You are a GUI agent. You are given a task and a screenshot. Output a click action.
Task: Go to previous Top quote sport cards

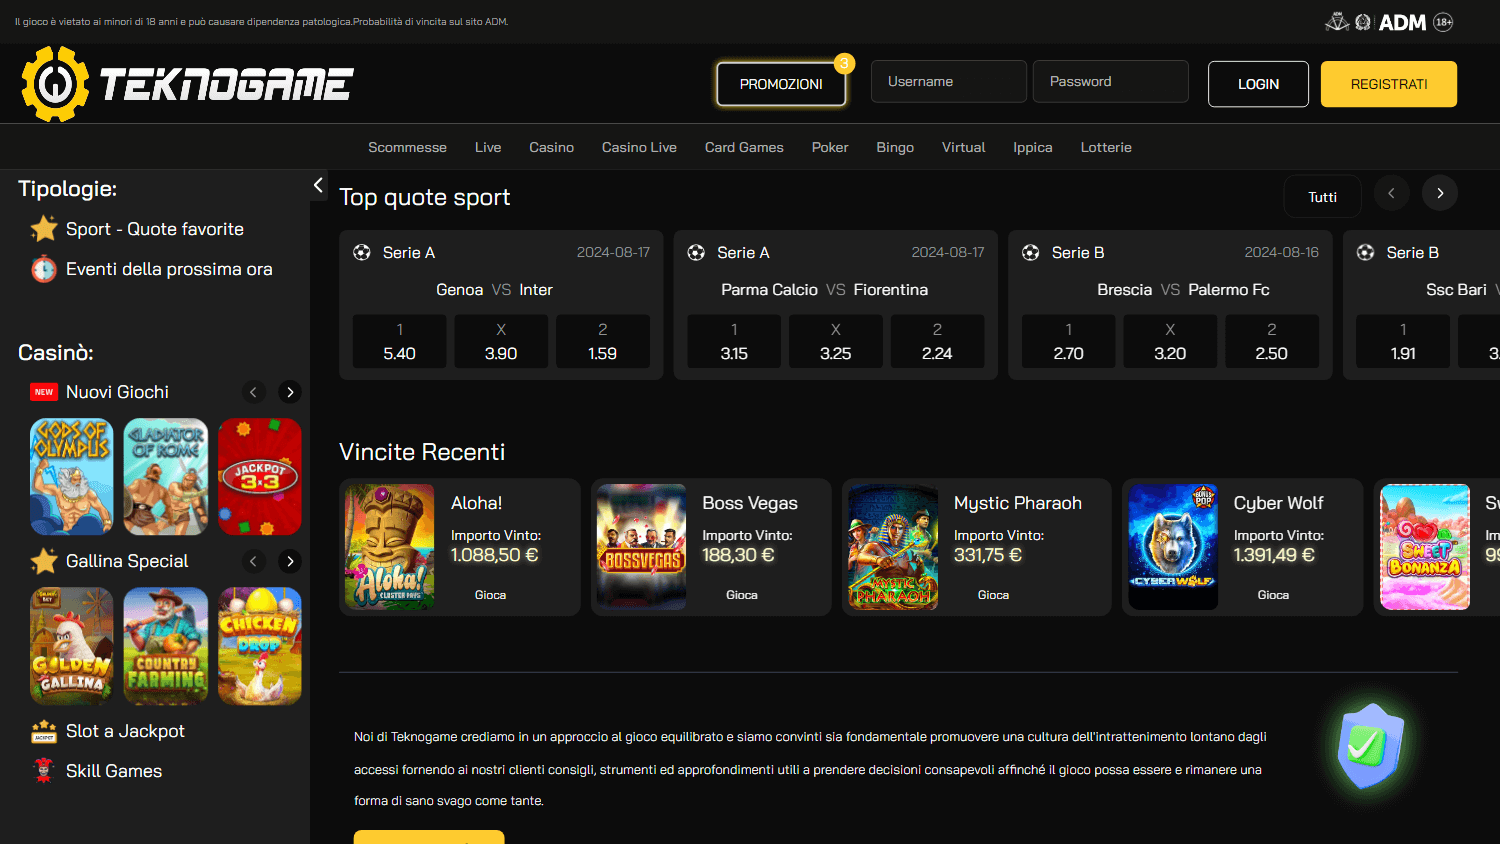(x=1391, y=193)
